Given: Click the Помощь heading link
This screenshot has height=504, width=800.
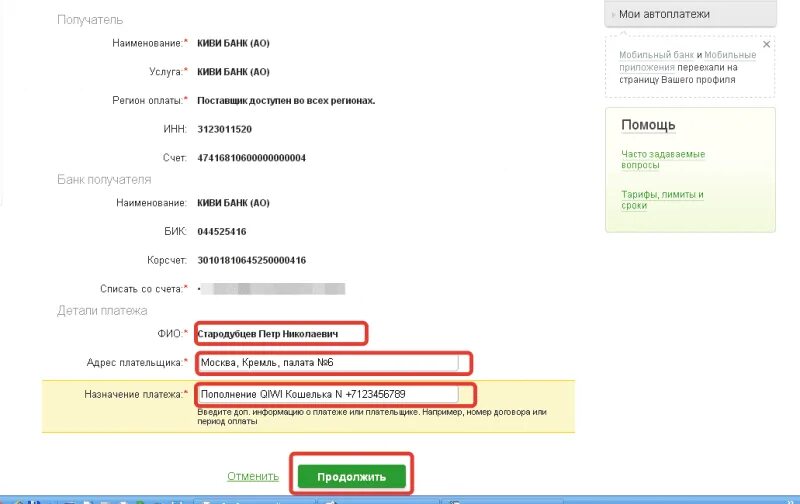Looking at the screenshot, I should pyautogui.click(x=648, y=125).
